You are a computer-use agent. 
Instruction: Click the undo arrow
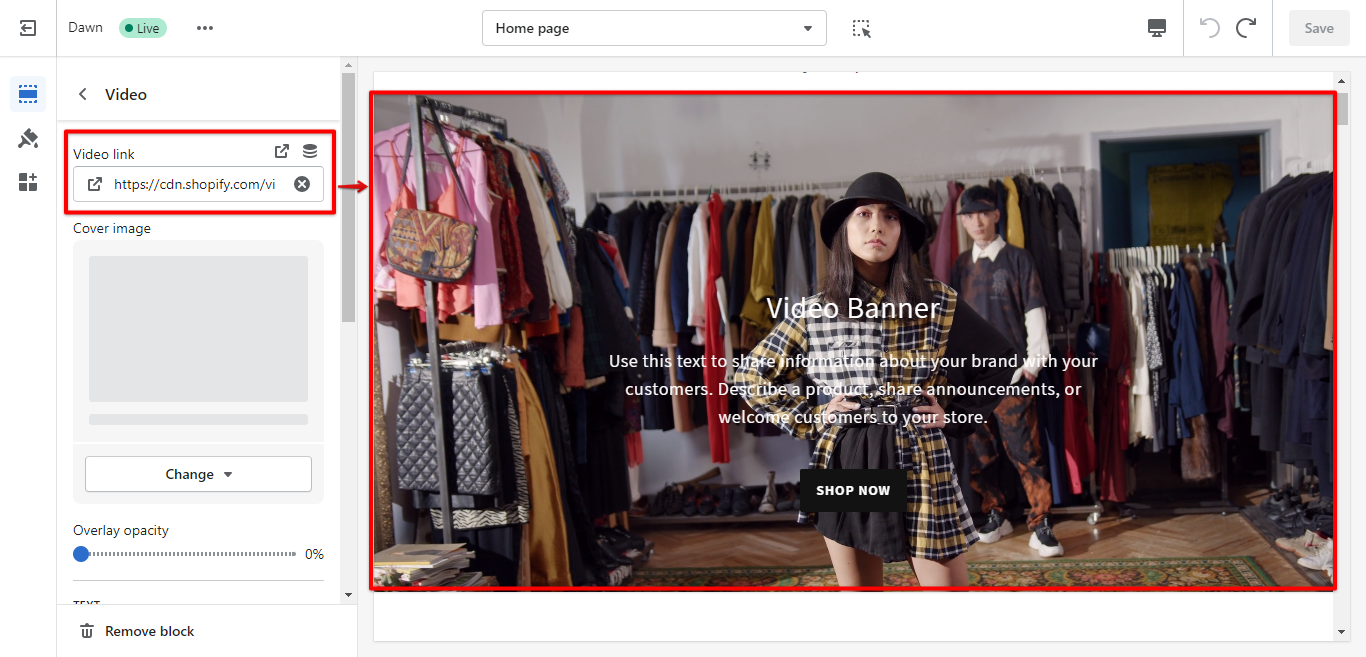[x=1210, y=28]
